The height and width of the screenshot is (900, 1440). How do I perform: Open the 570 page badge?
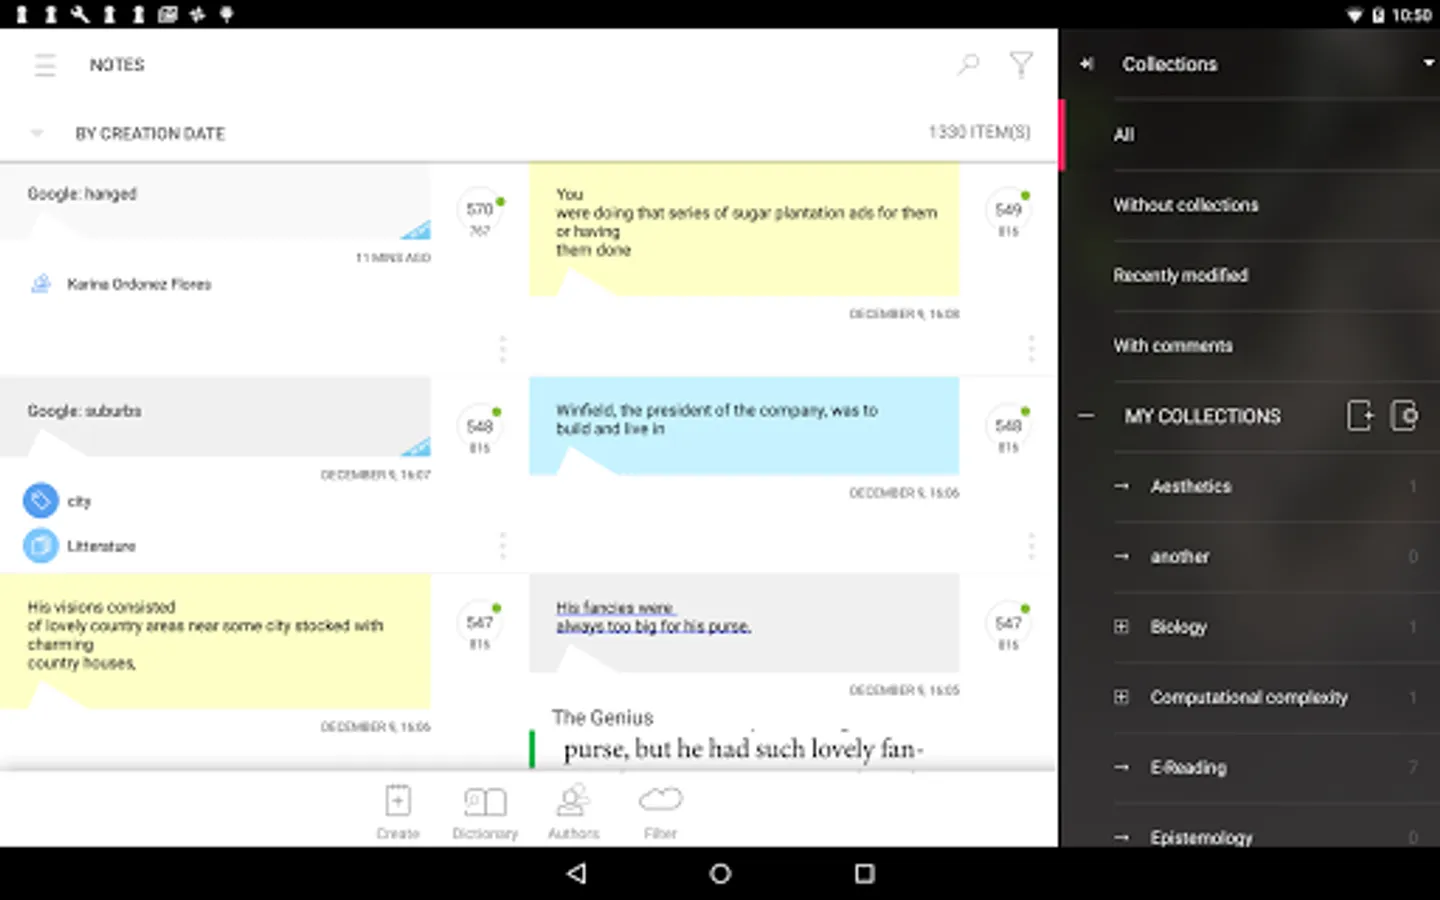481,212
